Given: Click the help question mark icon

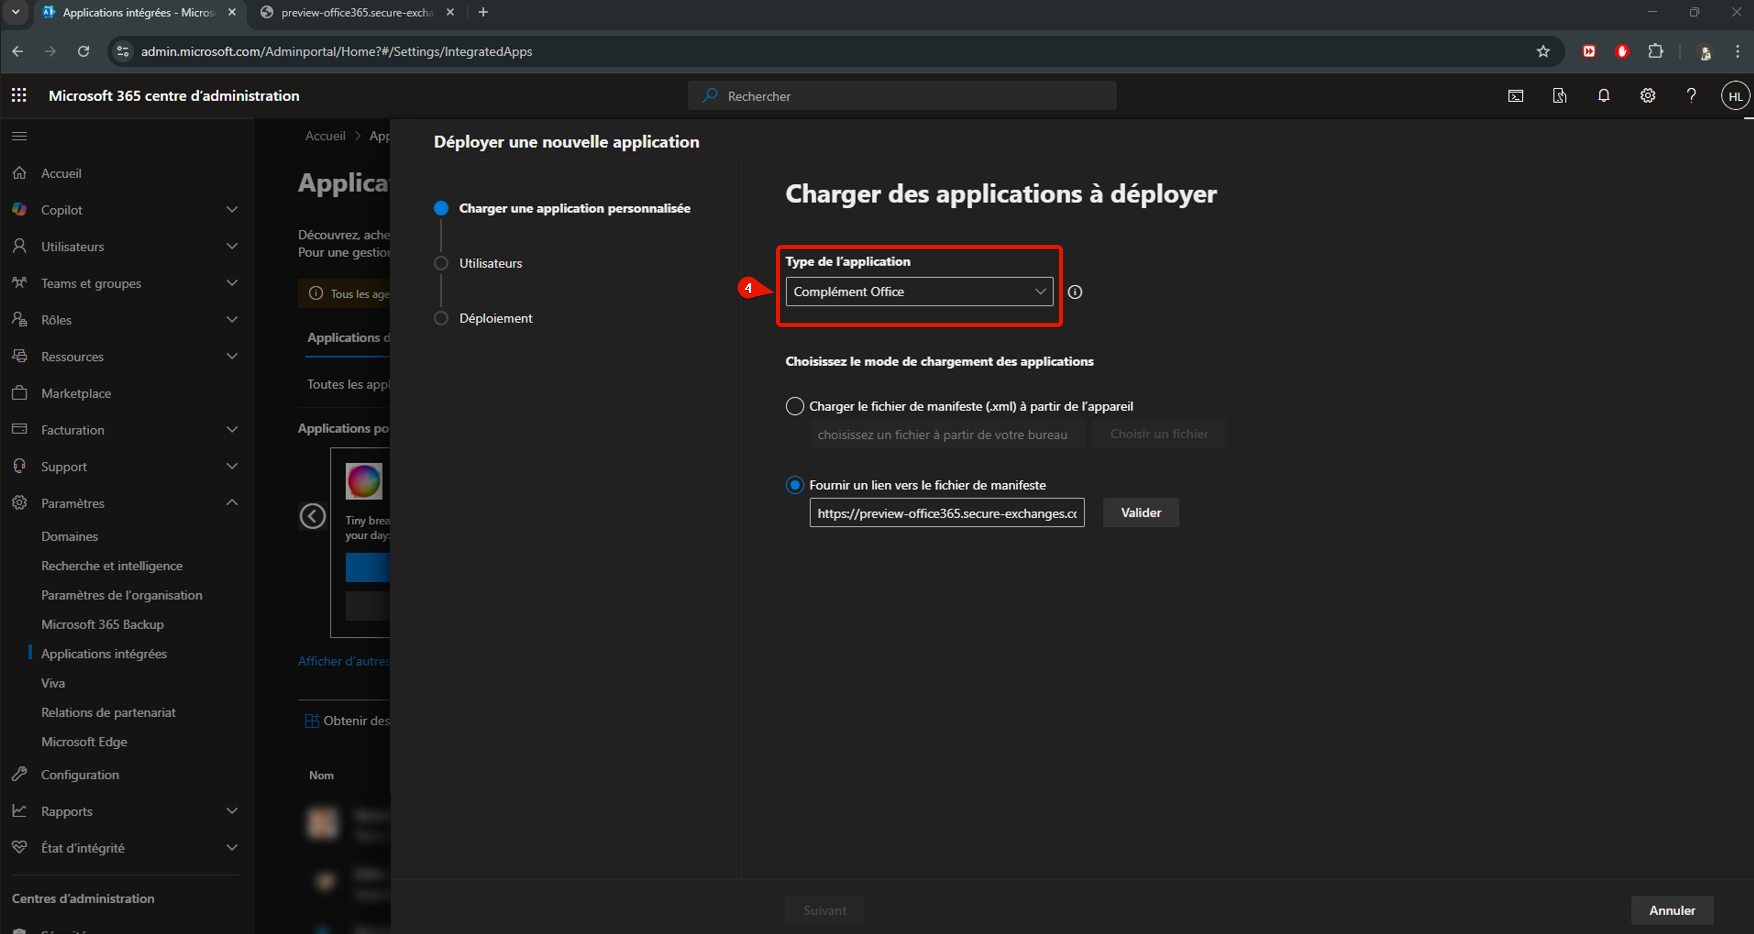Looking at the screenshot, I should [x=1691, y=96].
